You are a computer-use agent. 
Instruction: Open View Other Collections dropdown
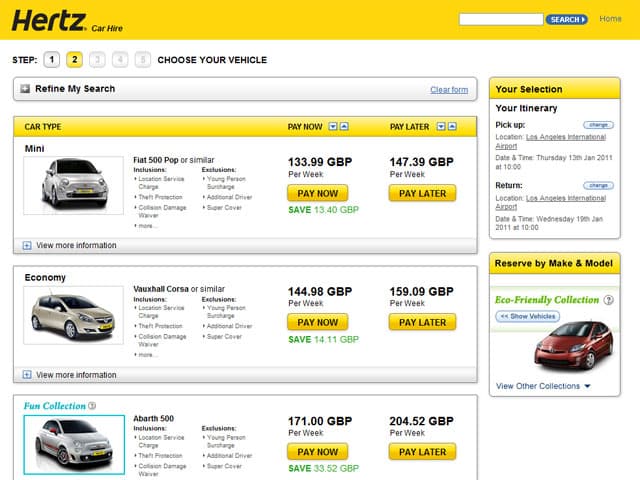[x=544, y=386]
